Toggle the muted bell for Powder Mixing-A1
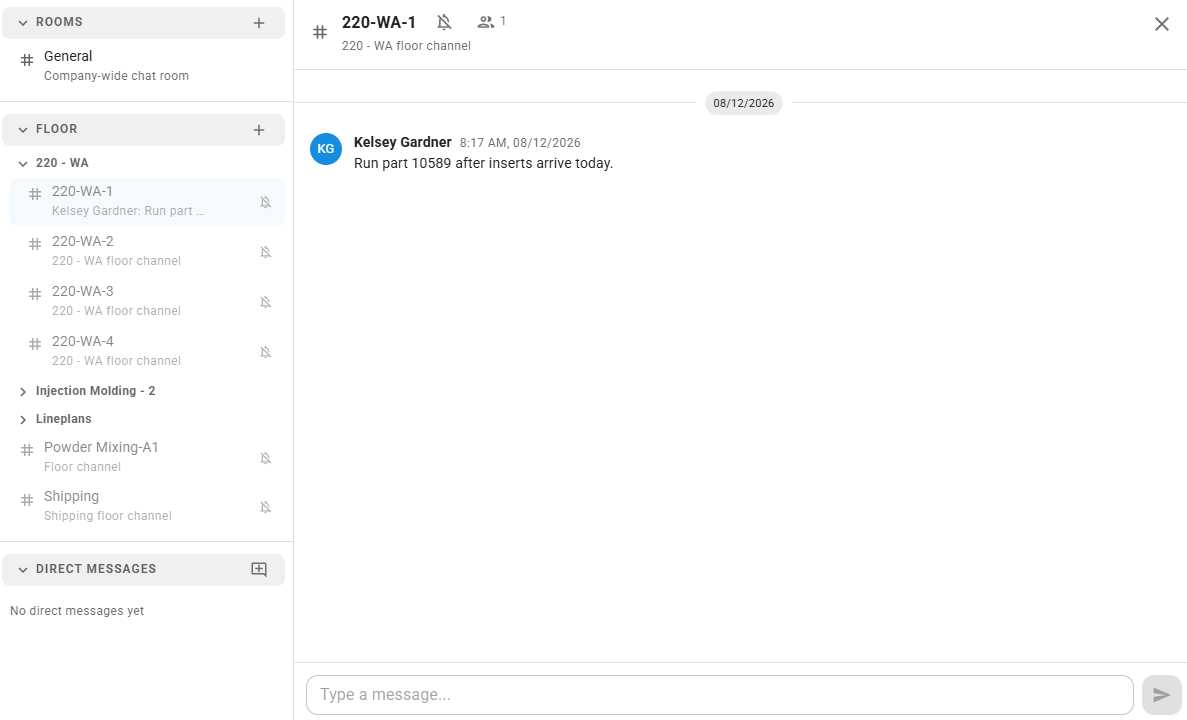Viewport: 1187px width, 720px height. point(266,458)
